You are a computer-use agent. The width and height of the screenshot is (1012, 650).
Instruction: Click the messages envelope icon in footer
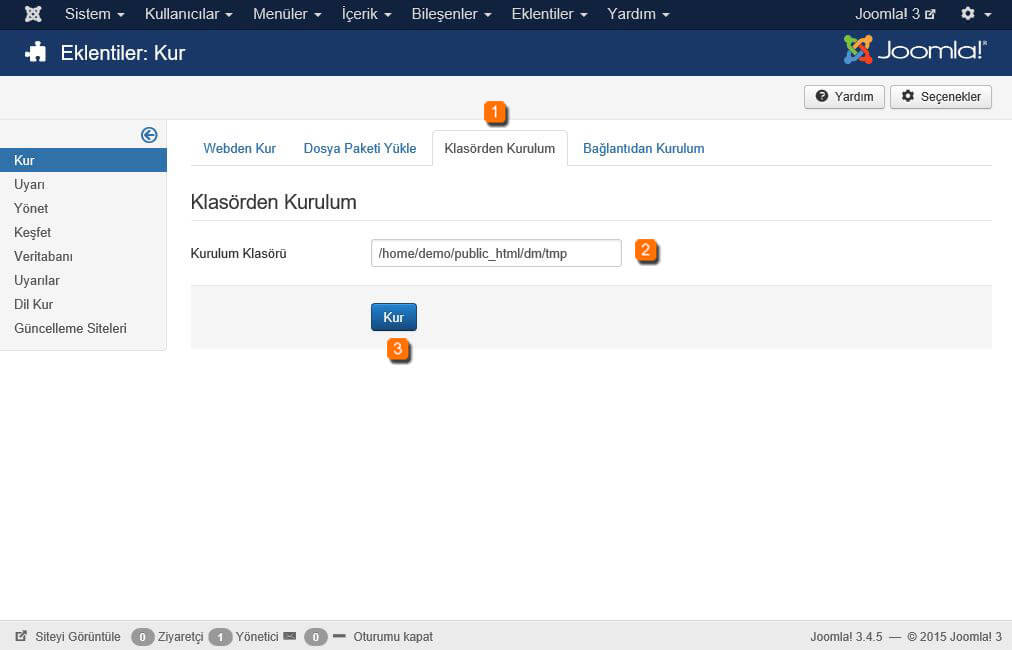click(x=290, y=636)
